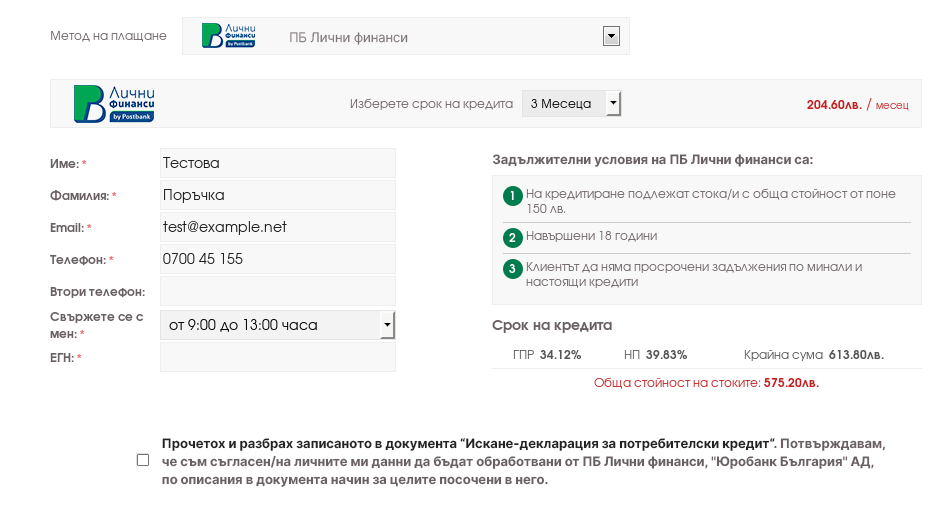930x509 pixels.
Task: Click the Телефон field with 0700 45 155
Action: (277, 259)
